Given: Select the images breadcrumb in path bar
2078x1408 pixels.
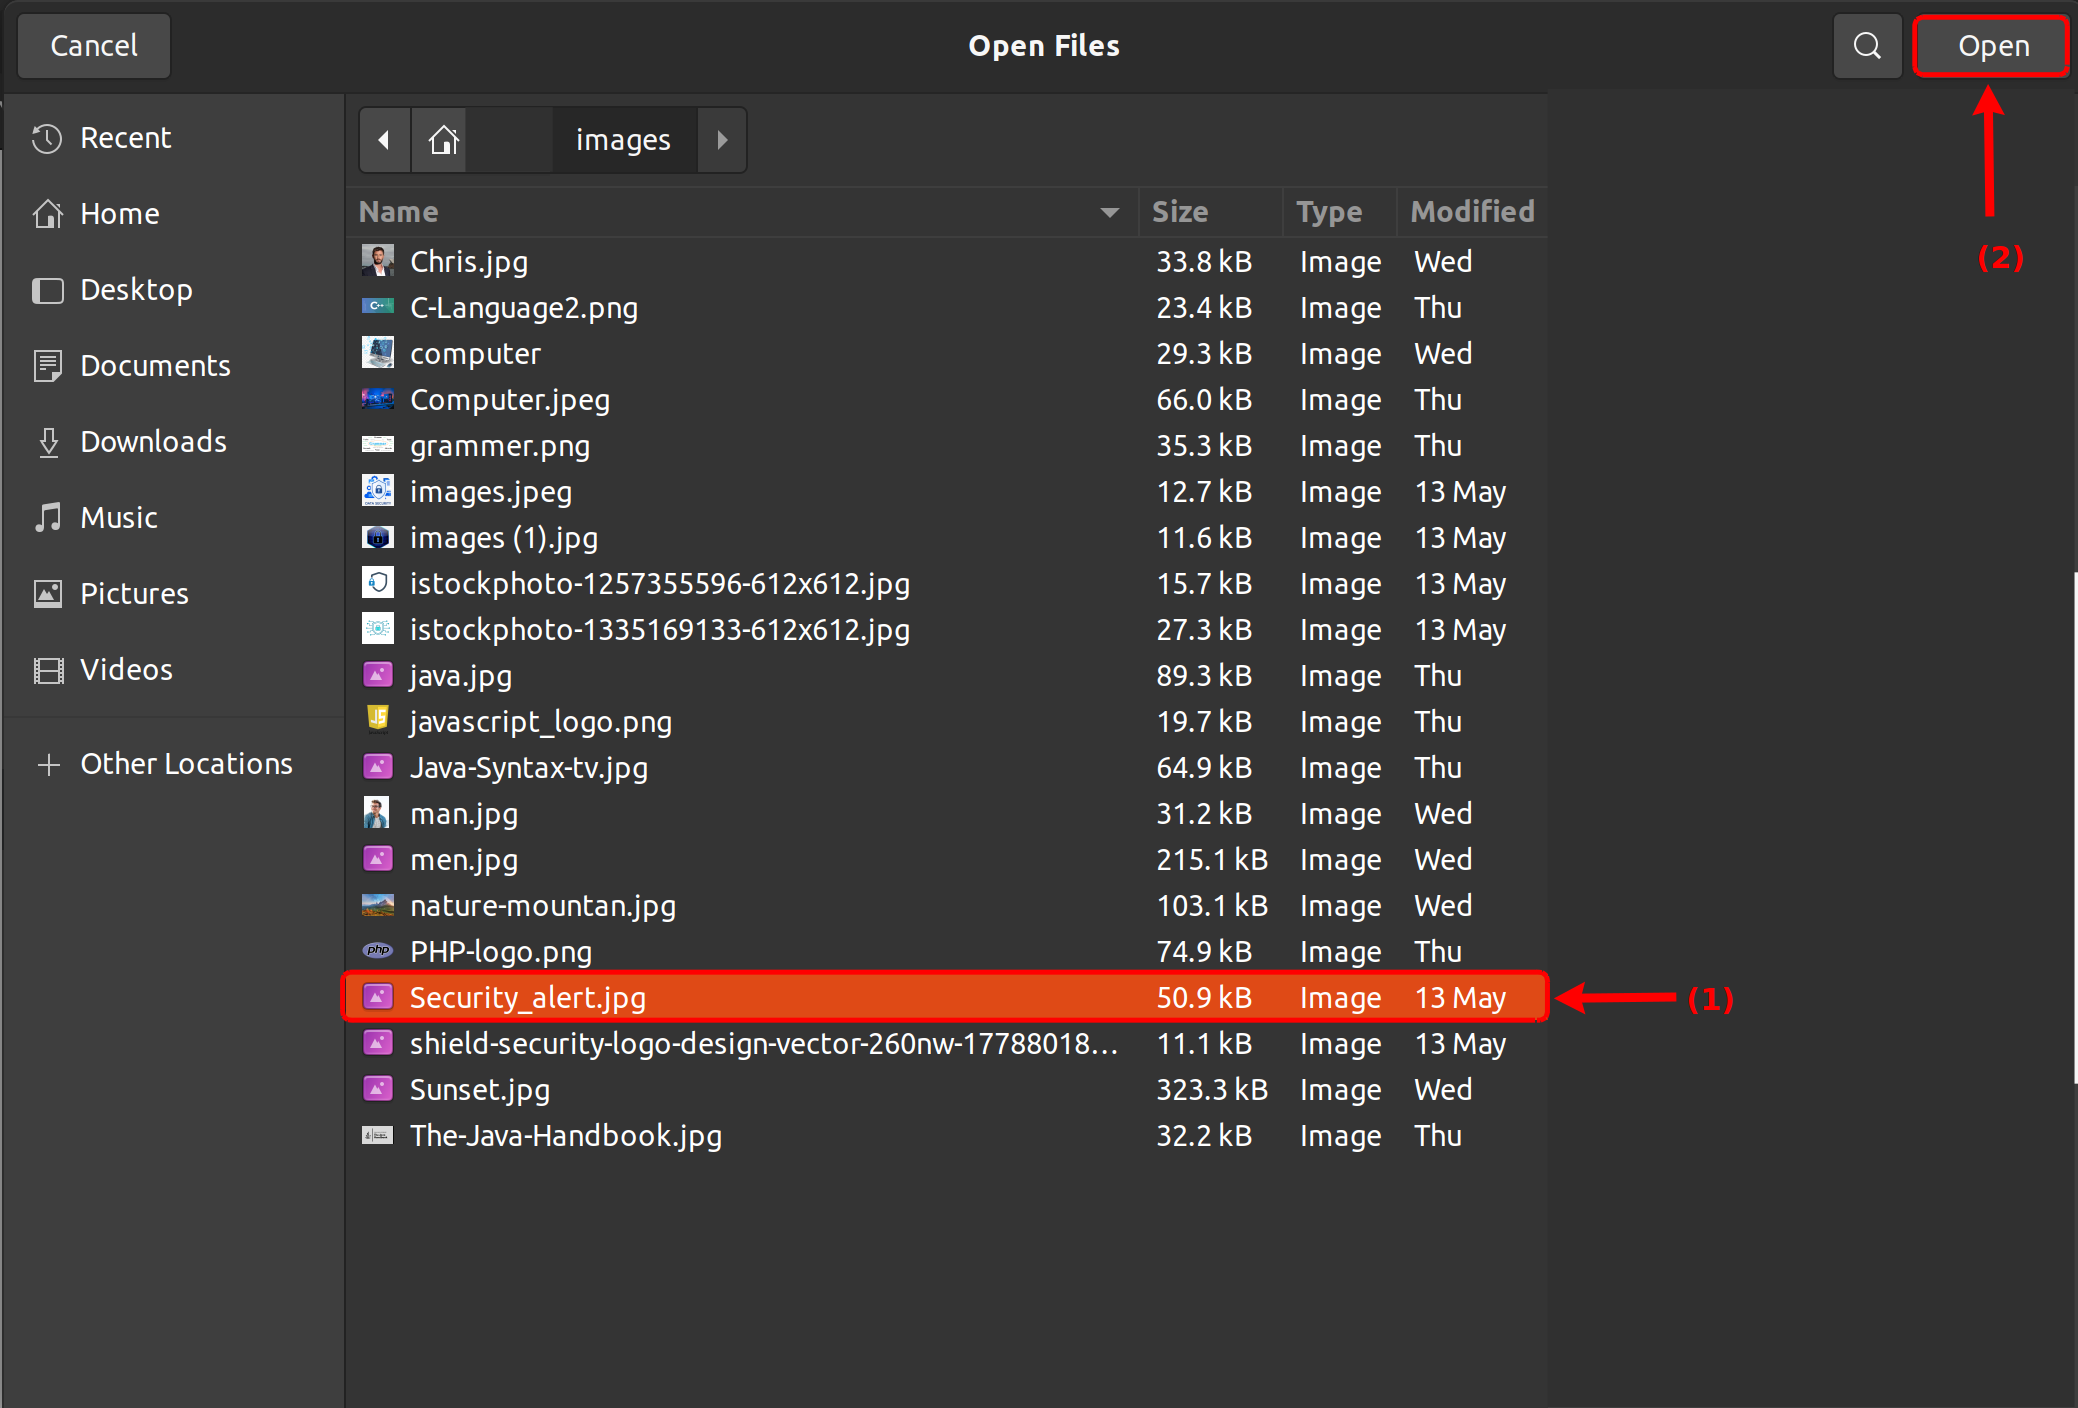Looking at the screenshot, I should coord(622,139).
